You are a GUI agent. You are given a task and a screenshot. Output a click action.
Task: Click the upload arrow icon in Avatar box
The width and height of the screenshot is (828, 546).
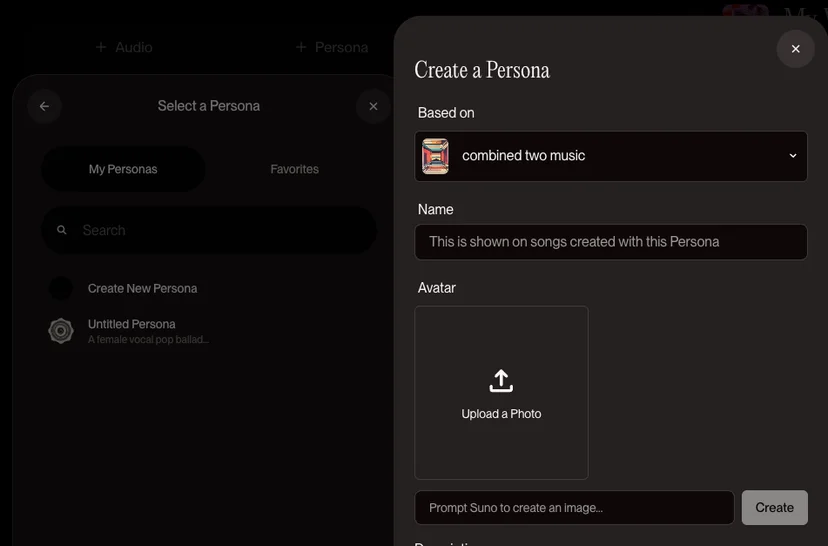501,381
